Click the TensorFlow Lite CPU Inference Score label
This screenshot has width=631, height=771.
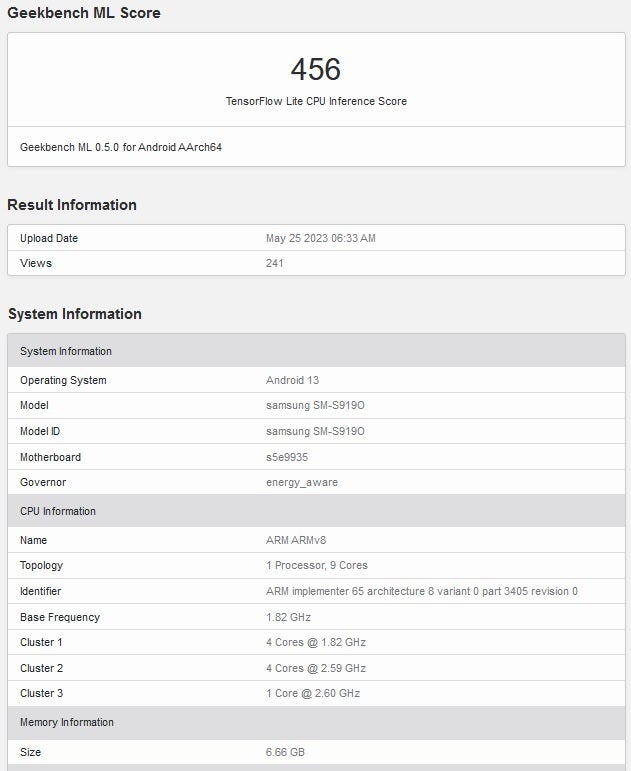(x=316, y=101)
